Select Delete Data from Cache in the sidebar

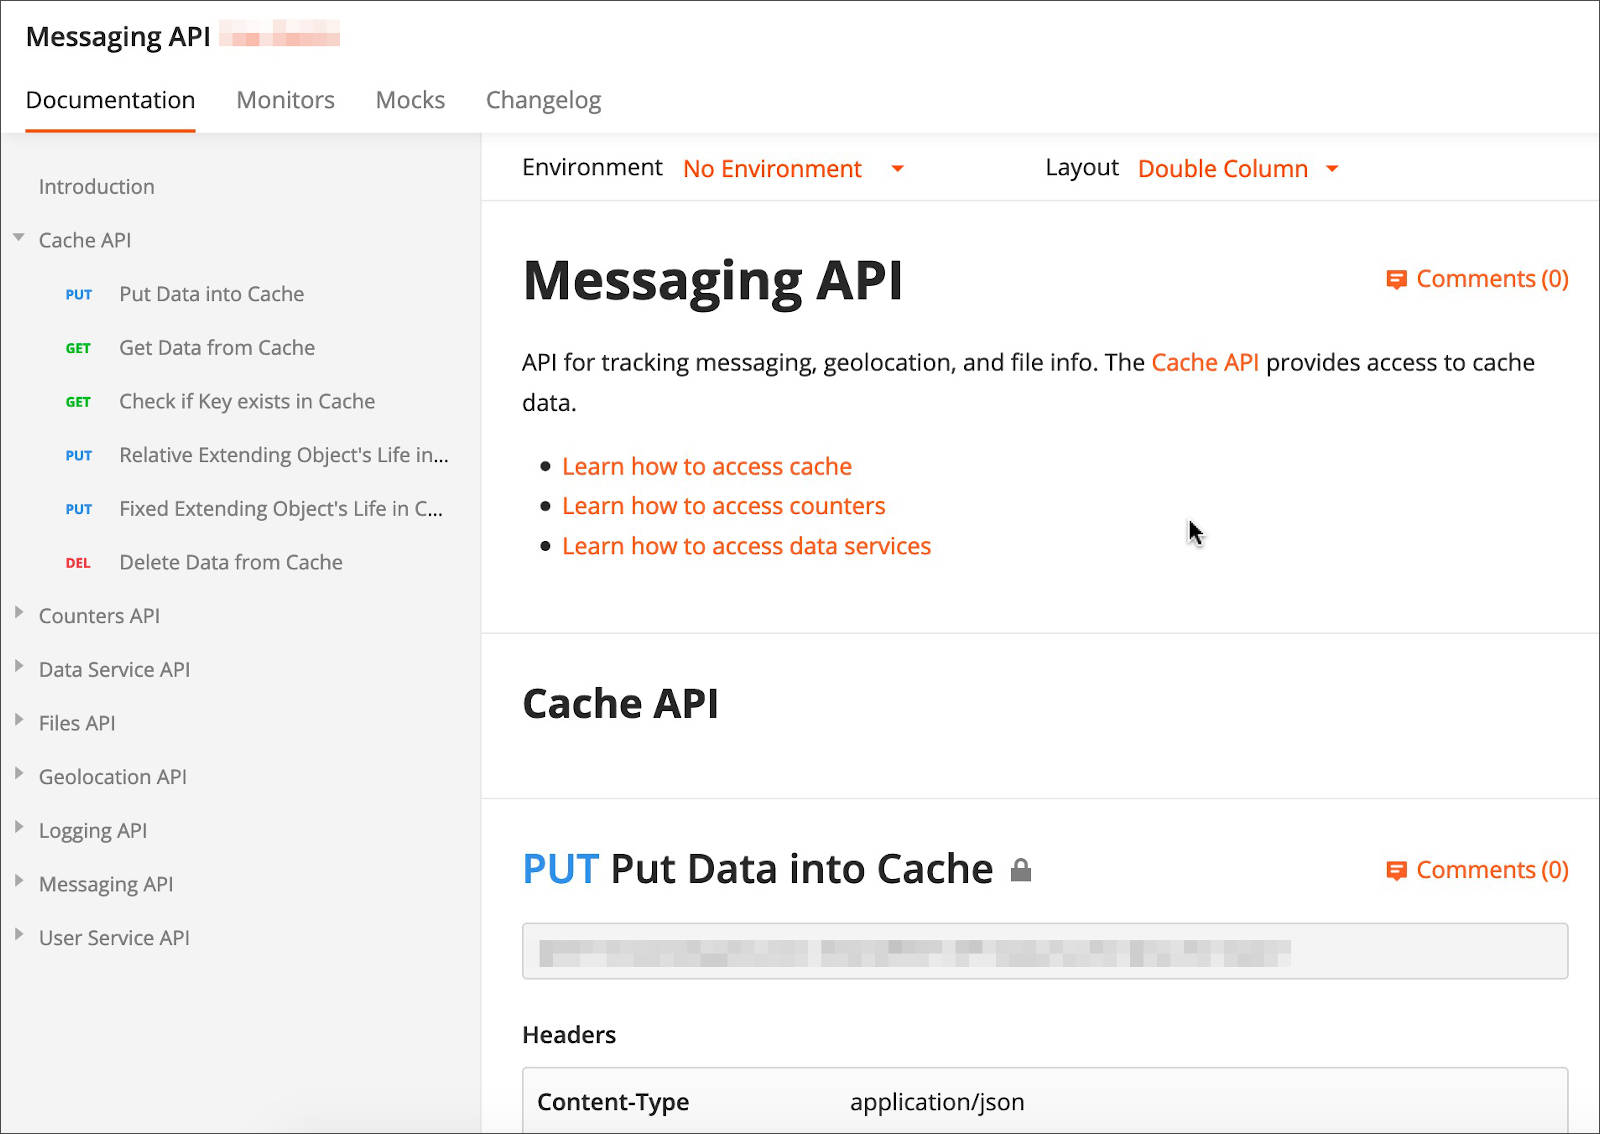tap(230, 563)
